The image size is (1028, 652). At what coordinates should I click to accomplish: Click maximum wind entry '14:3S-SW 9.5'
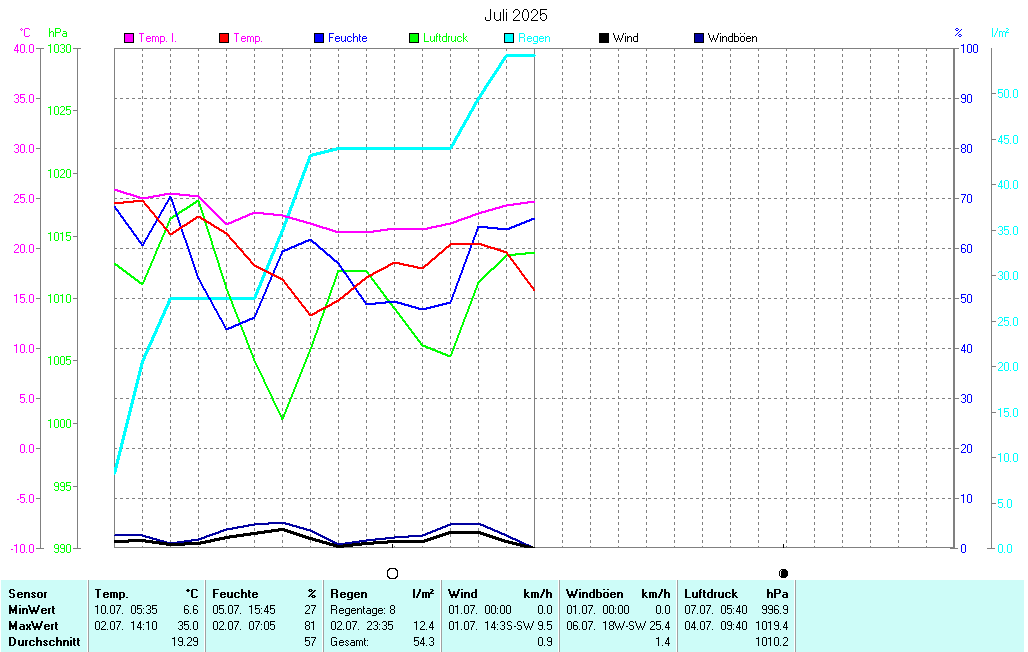coord(520,626)
